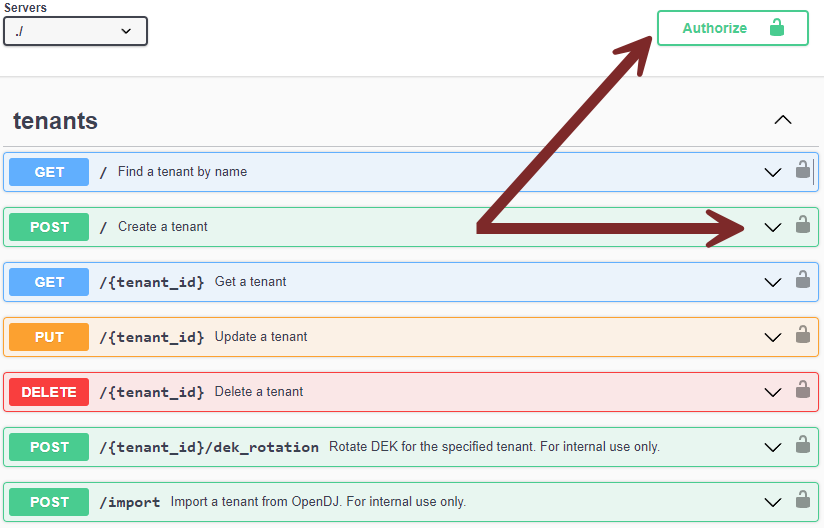Click lock icon on GET Find a tenant row

802,170
